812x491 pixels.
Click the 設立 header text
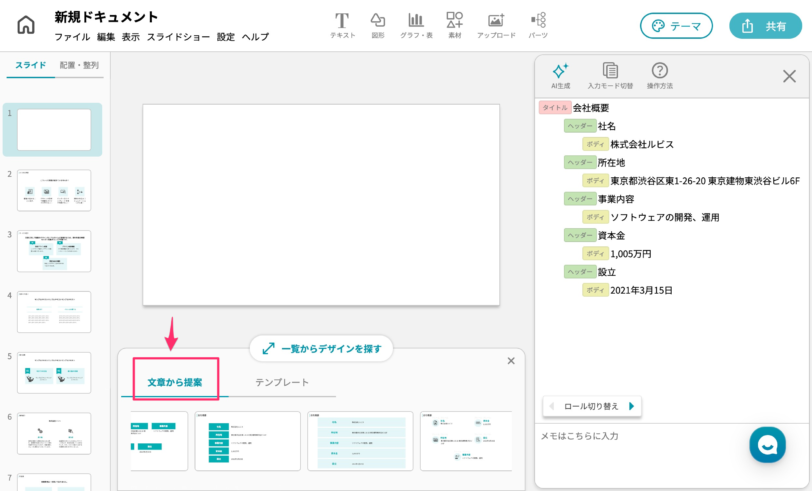606,272
